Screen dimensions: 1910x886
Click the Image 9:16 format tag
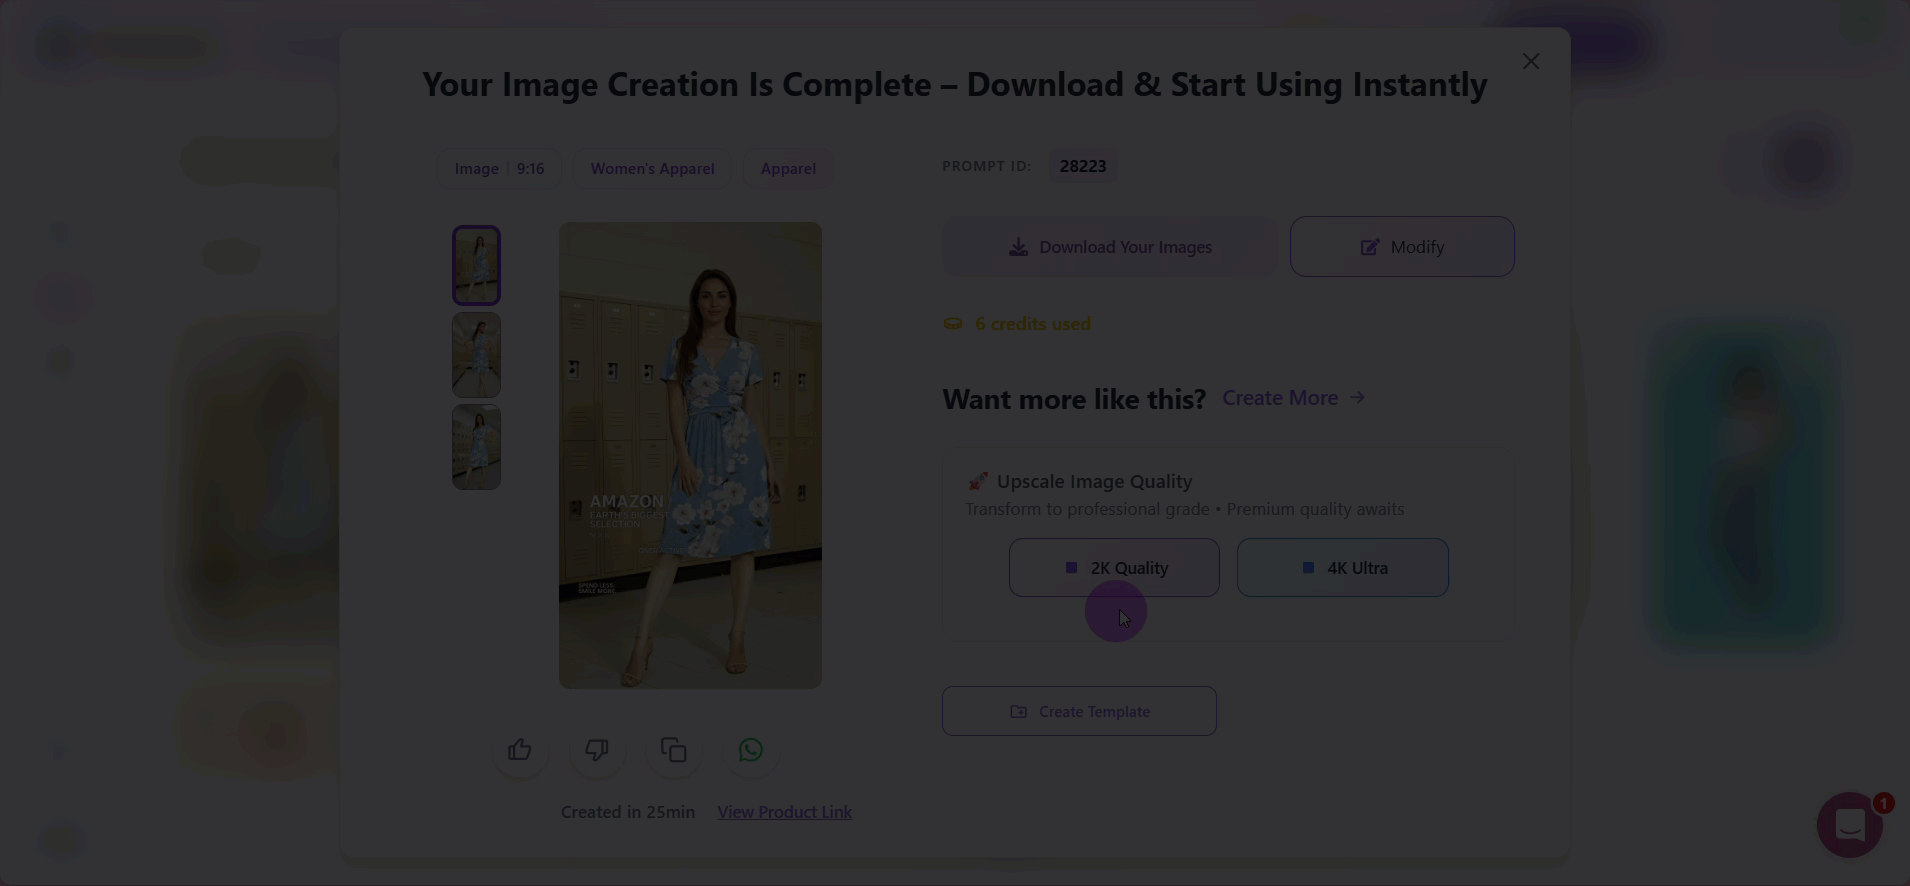pyautogui.click(x=499, y=169)
